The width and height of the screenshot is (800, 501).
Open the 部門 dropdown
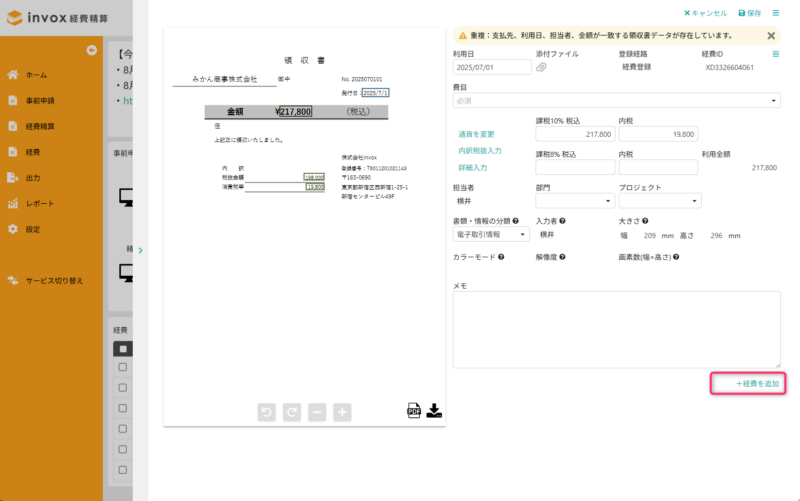pyautogui.click(x=575, y=201)
